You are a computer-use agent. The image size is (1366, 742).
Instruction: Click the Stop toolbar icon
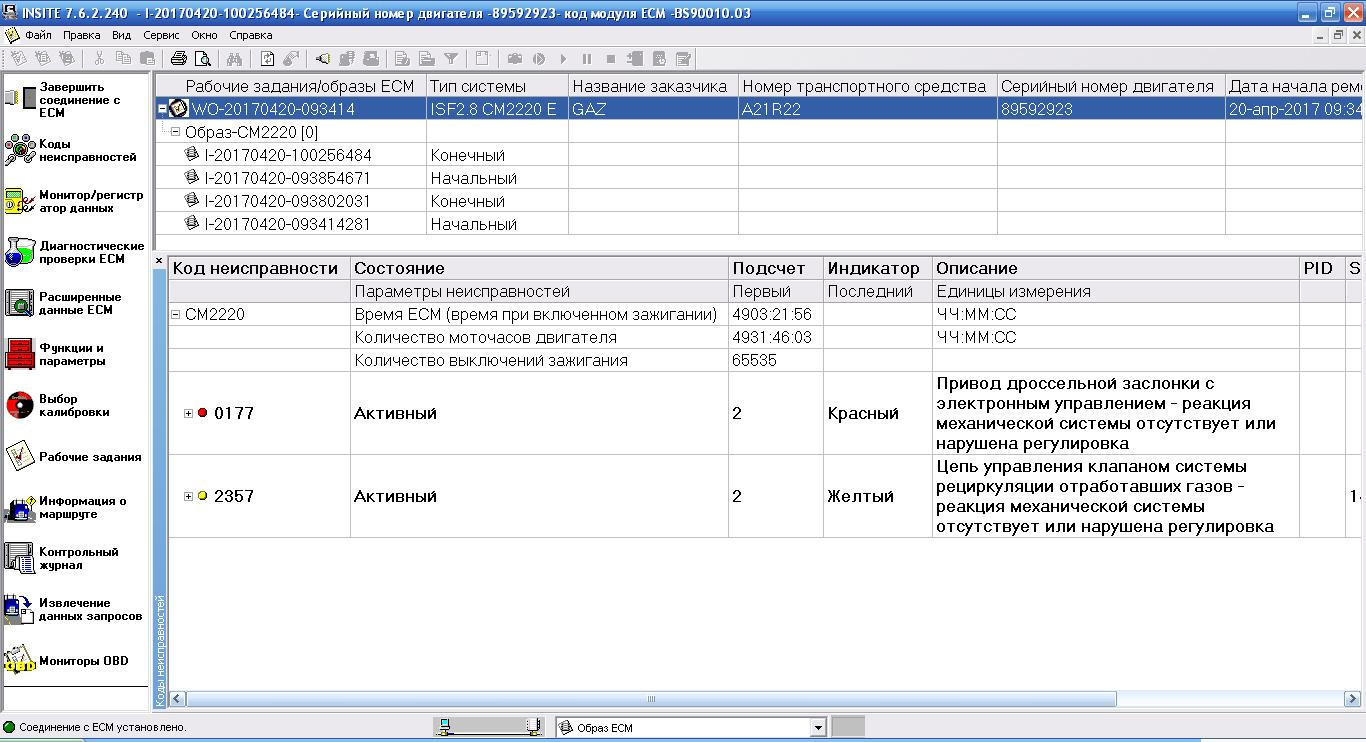tap(611, 58)
